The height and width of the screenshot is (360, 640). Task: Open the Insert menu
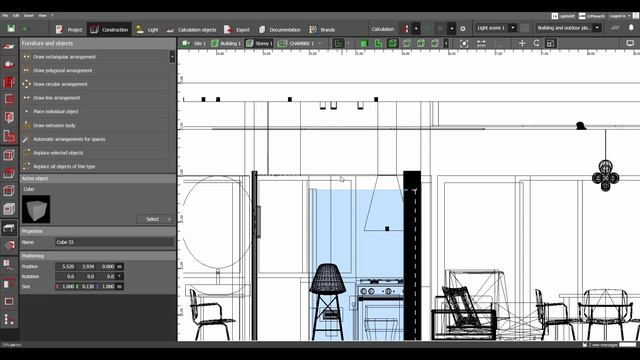pos(29,16)
